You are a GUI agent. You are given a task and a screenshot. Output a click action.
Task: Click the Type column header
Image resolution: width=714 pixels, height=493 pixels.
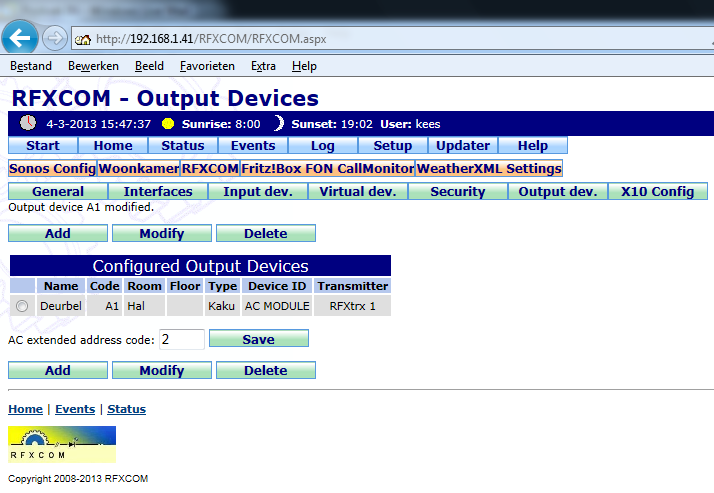point(223,286)
